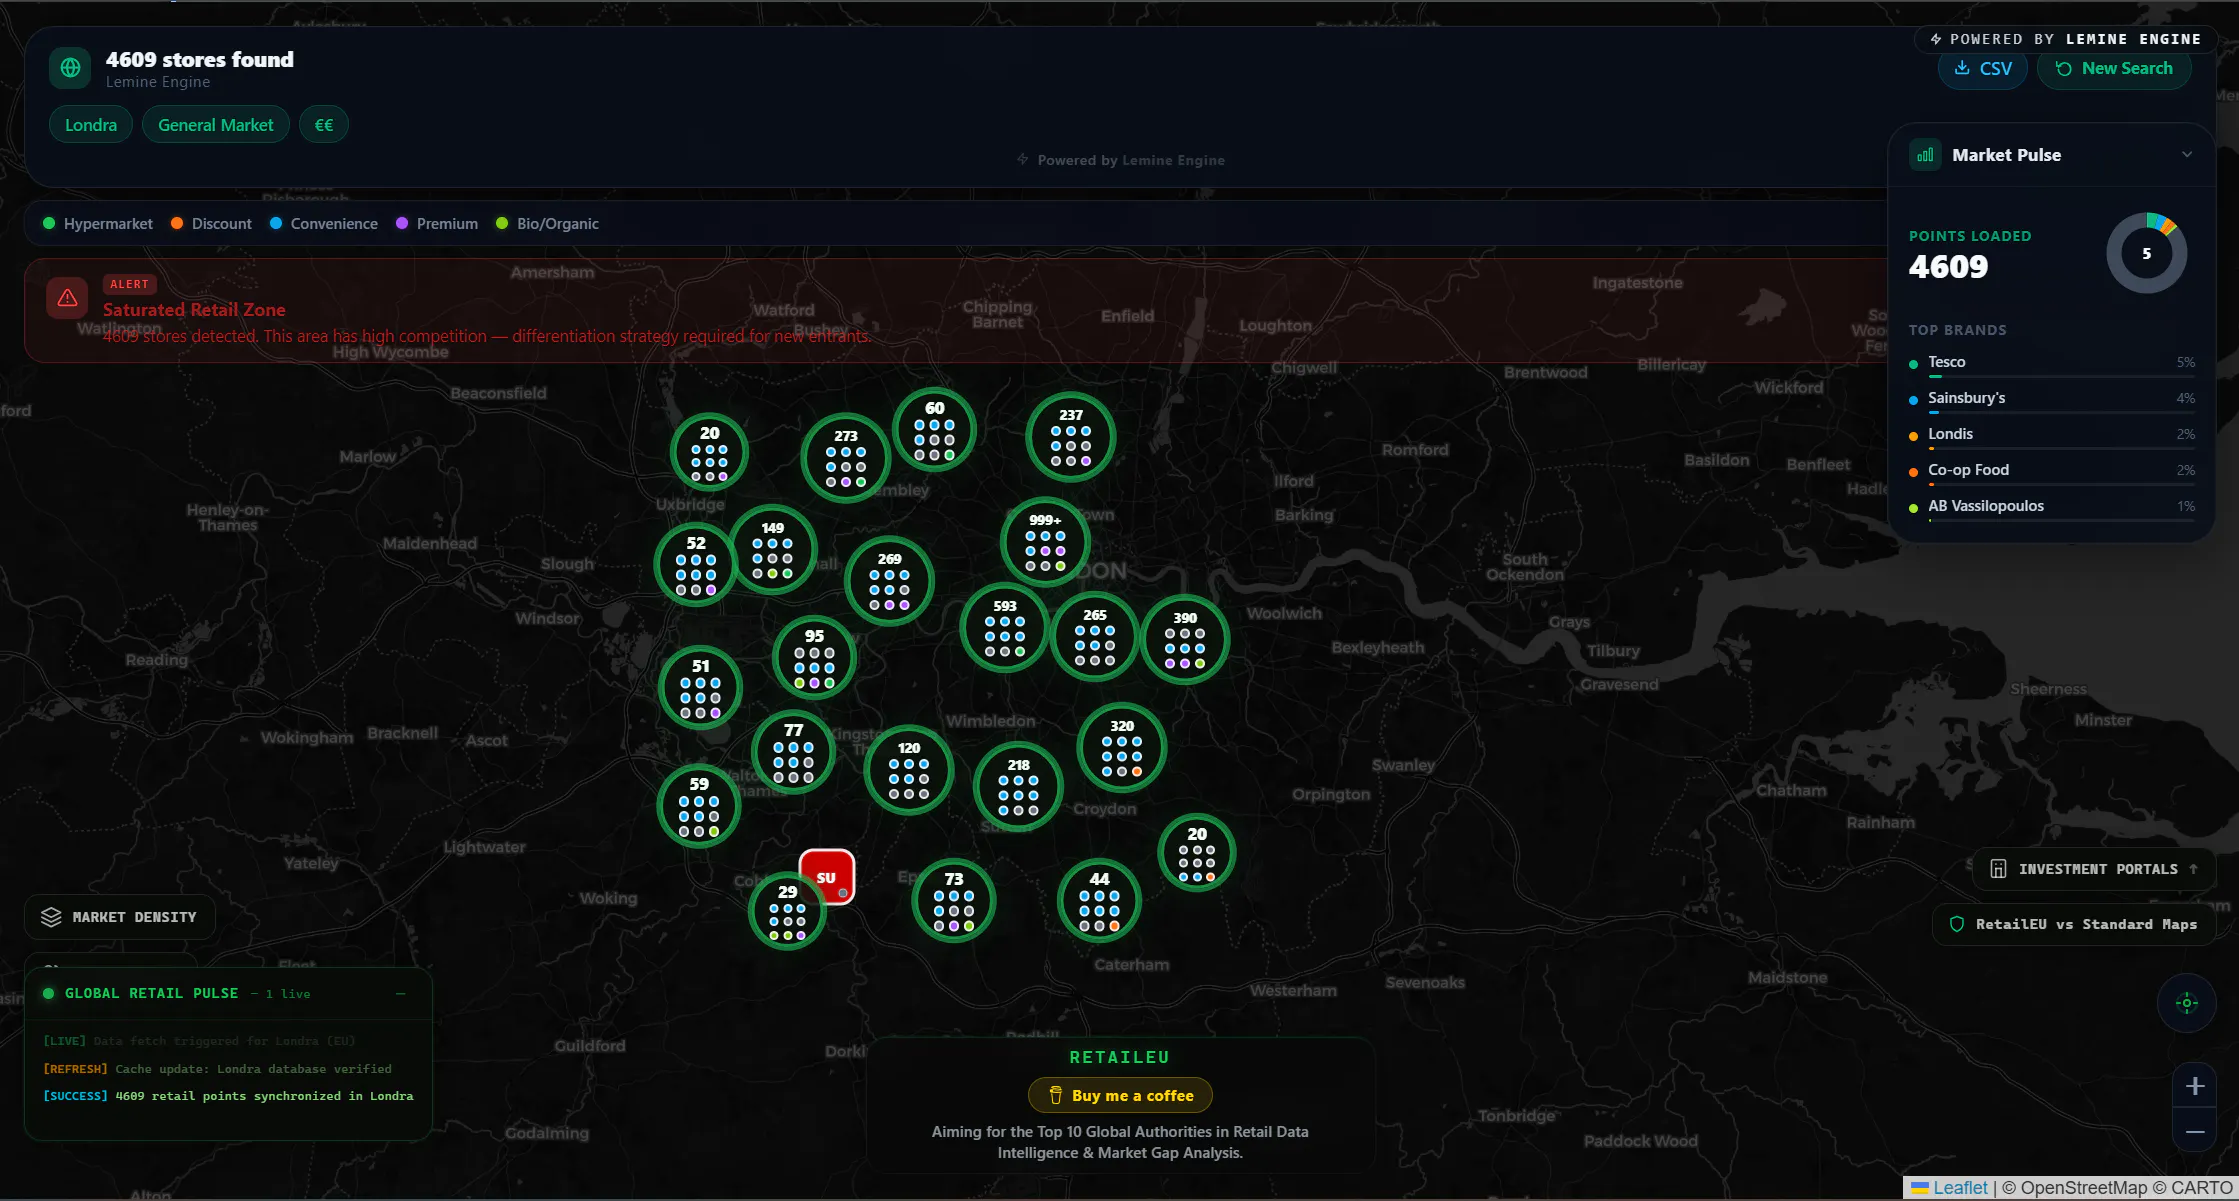Viewport: 2239px width, 1201px height.
Task: Toggle the Premium legend filter
Action: tap(437, 224)
